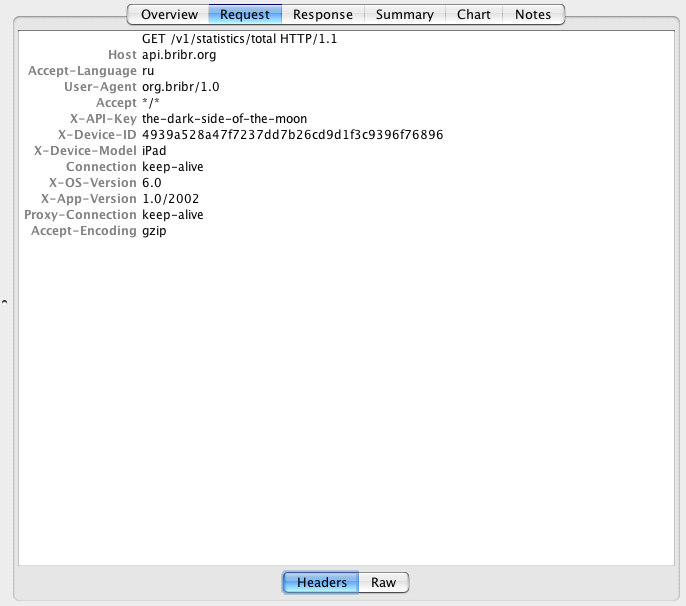The image size is (686, 606).
Task: Select the X-Device-Model header label
Action: coord(85,151)
